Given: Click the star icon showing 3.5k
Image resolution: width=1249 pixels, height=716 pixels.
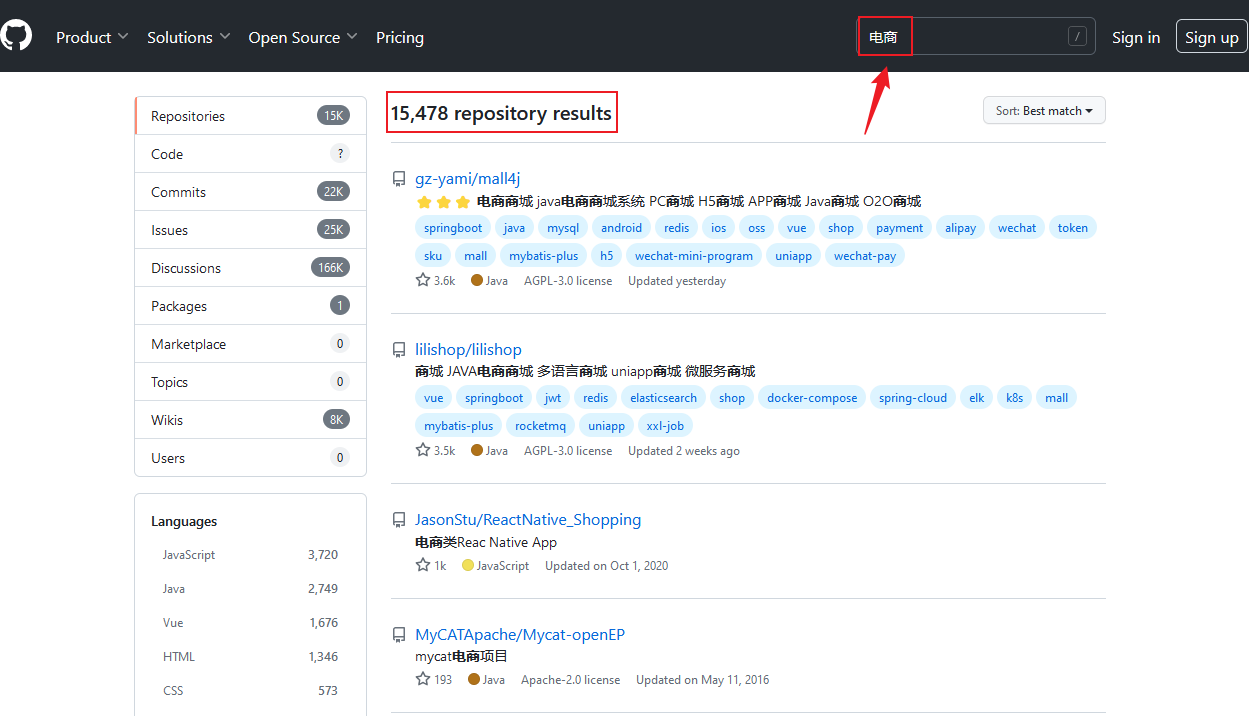Looking at the screenshot, I should click(x=423, y=450).
